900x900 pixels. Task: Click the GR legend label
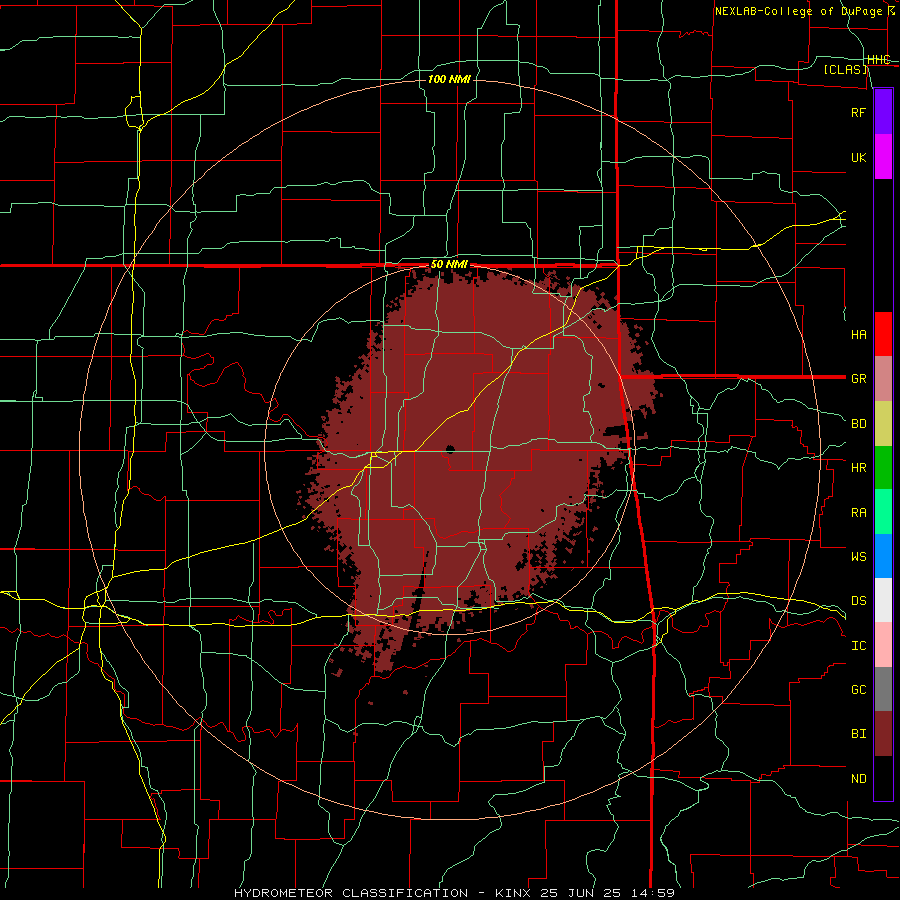click(858, 379)
